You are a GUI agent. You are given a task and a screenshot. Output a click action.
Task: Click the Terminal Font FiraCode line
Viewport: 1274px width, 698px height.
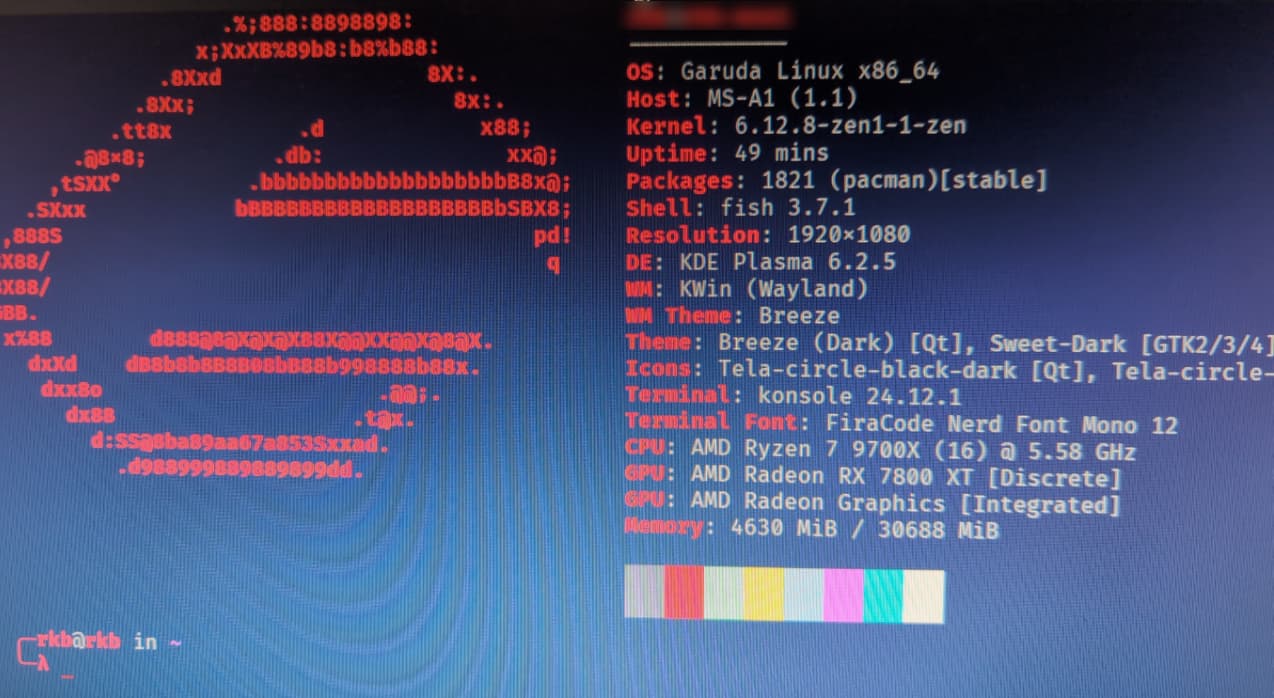[901, 424]
